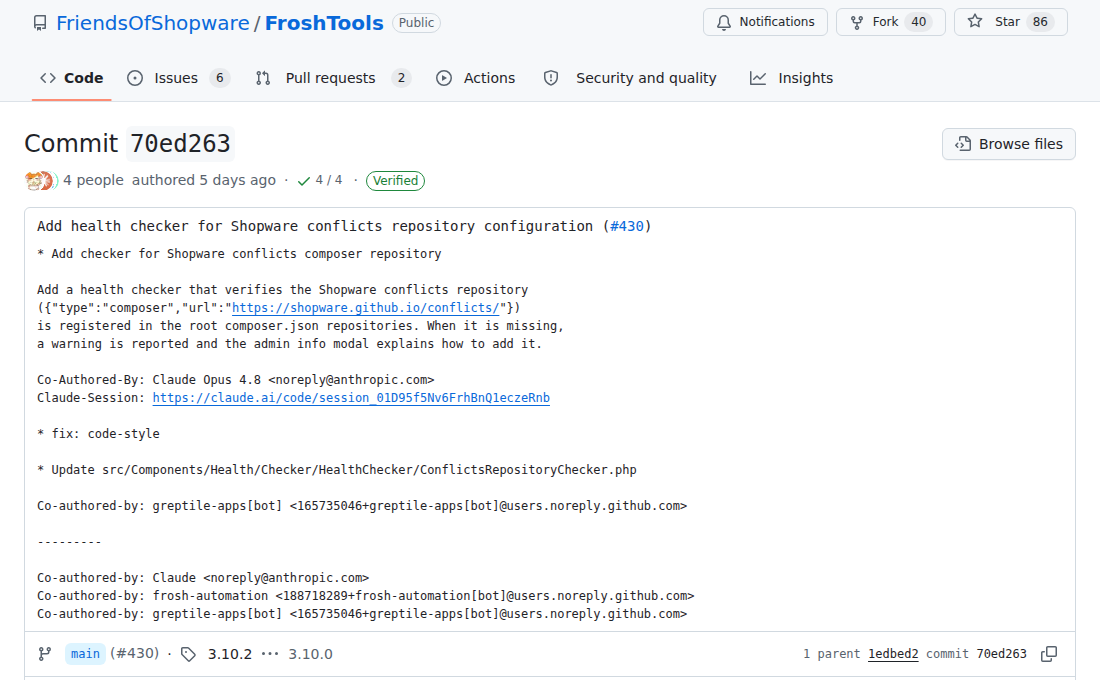Click the frosh-automation co-author line

coord(365,596)
